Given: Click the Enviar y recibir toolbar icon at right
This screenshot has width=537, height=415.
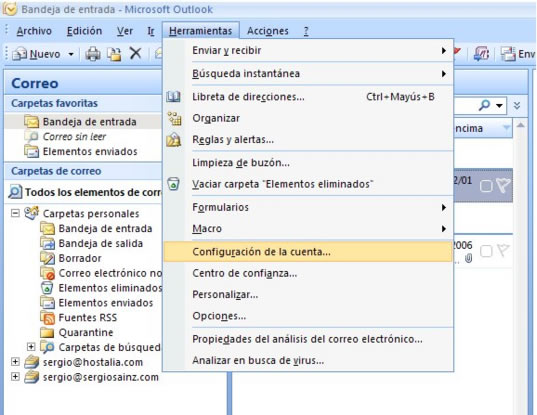Looking at the screenshot, I should [508, 54].
